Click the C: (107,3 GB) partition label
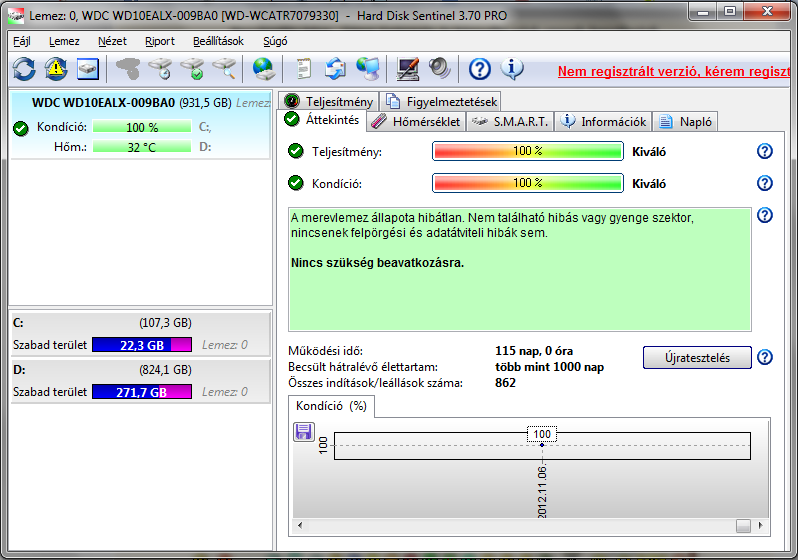 coord(102,323)
